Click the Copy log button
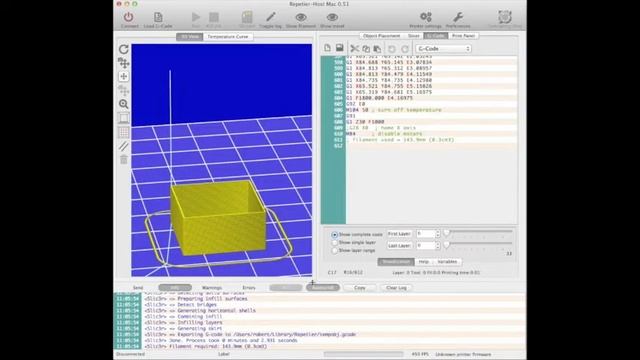Image resolution: width=640 pixels, height=360 pixels. [x=360, y=288]
